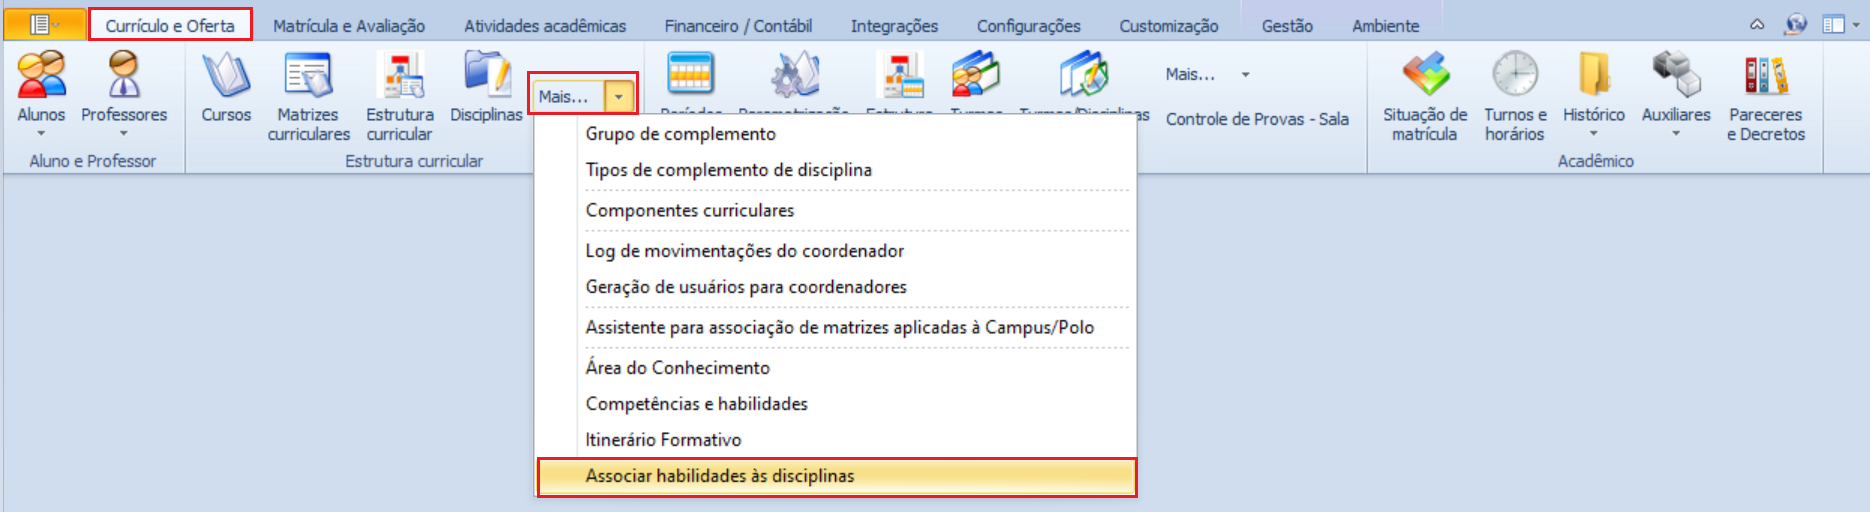Switch to the Financeiro / Contábil tab
This screenshot has width=1870, height=512.
coord(738,26)
